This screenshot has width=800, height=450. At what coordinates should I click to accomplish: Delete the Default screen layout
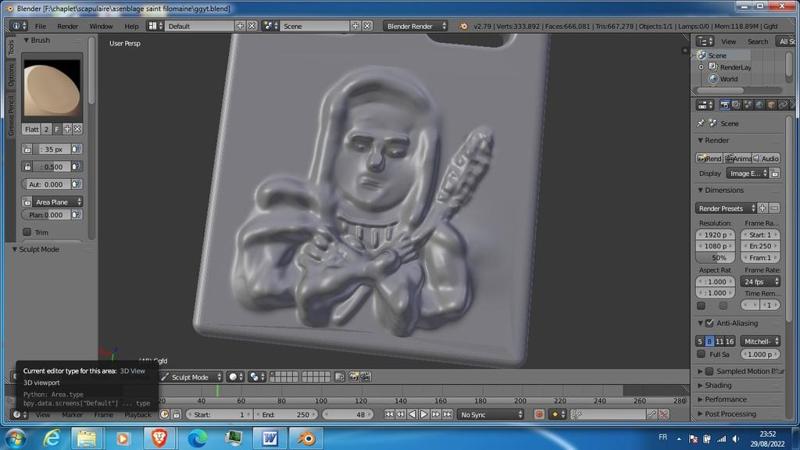click(252, 26)
